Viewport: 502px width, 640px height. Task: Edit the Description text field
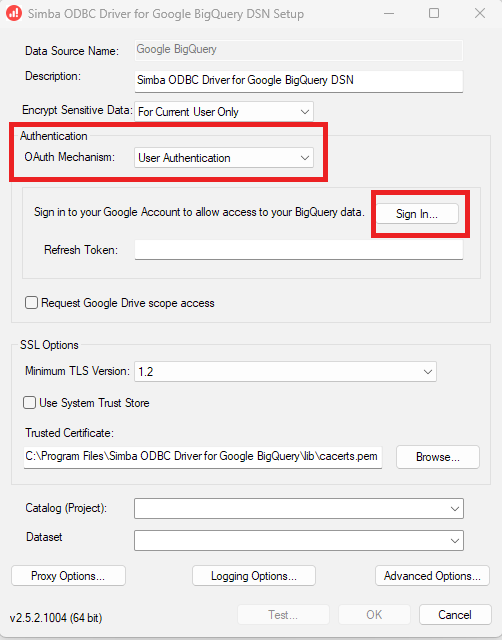[x=299, y=81]
